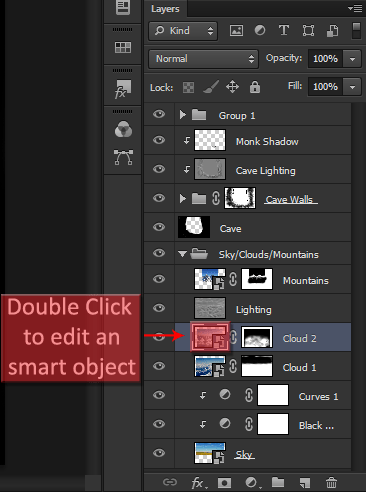Hide the Sky/Clouds/Mountains group

point(159,253)
